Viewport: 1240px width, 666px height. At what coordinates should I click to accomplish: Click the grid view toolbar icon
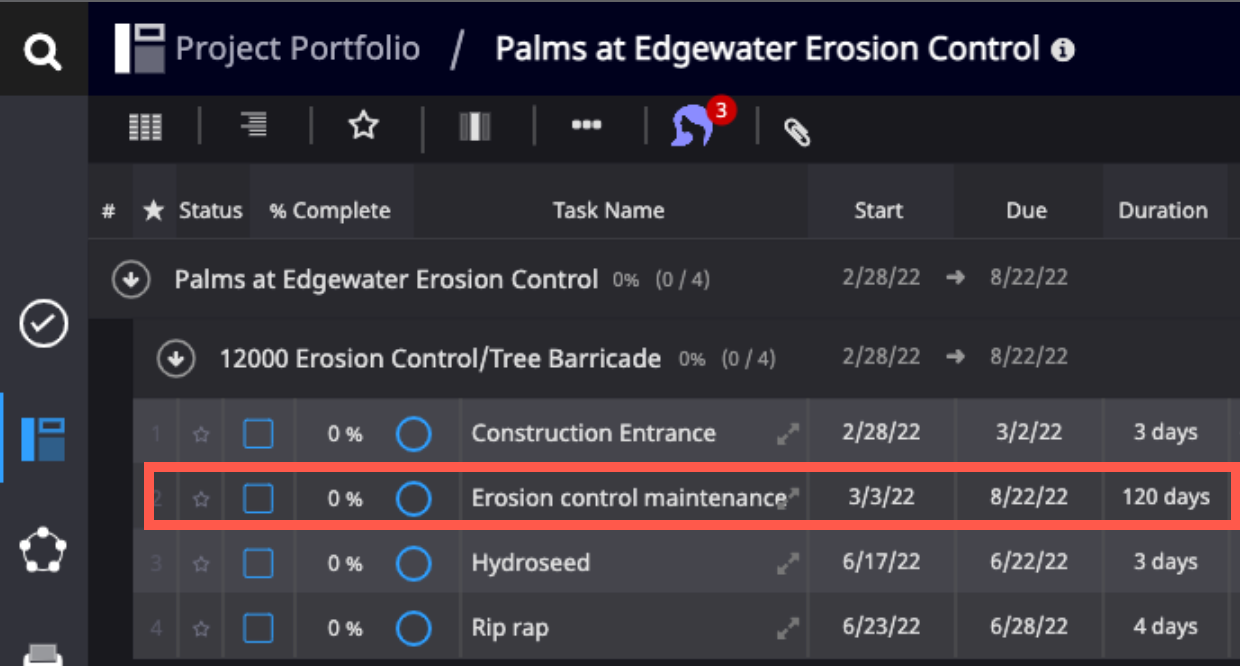[x=146, y=127]
